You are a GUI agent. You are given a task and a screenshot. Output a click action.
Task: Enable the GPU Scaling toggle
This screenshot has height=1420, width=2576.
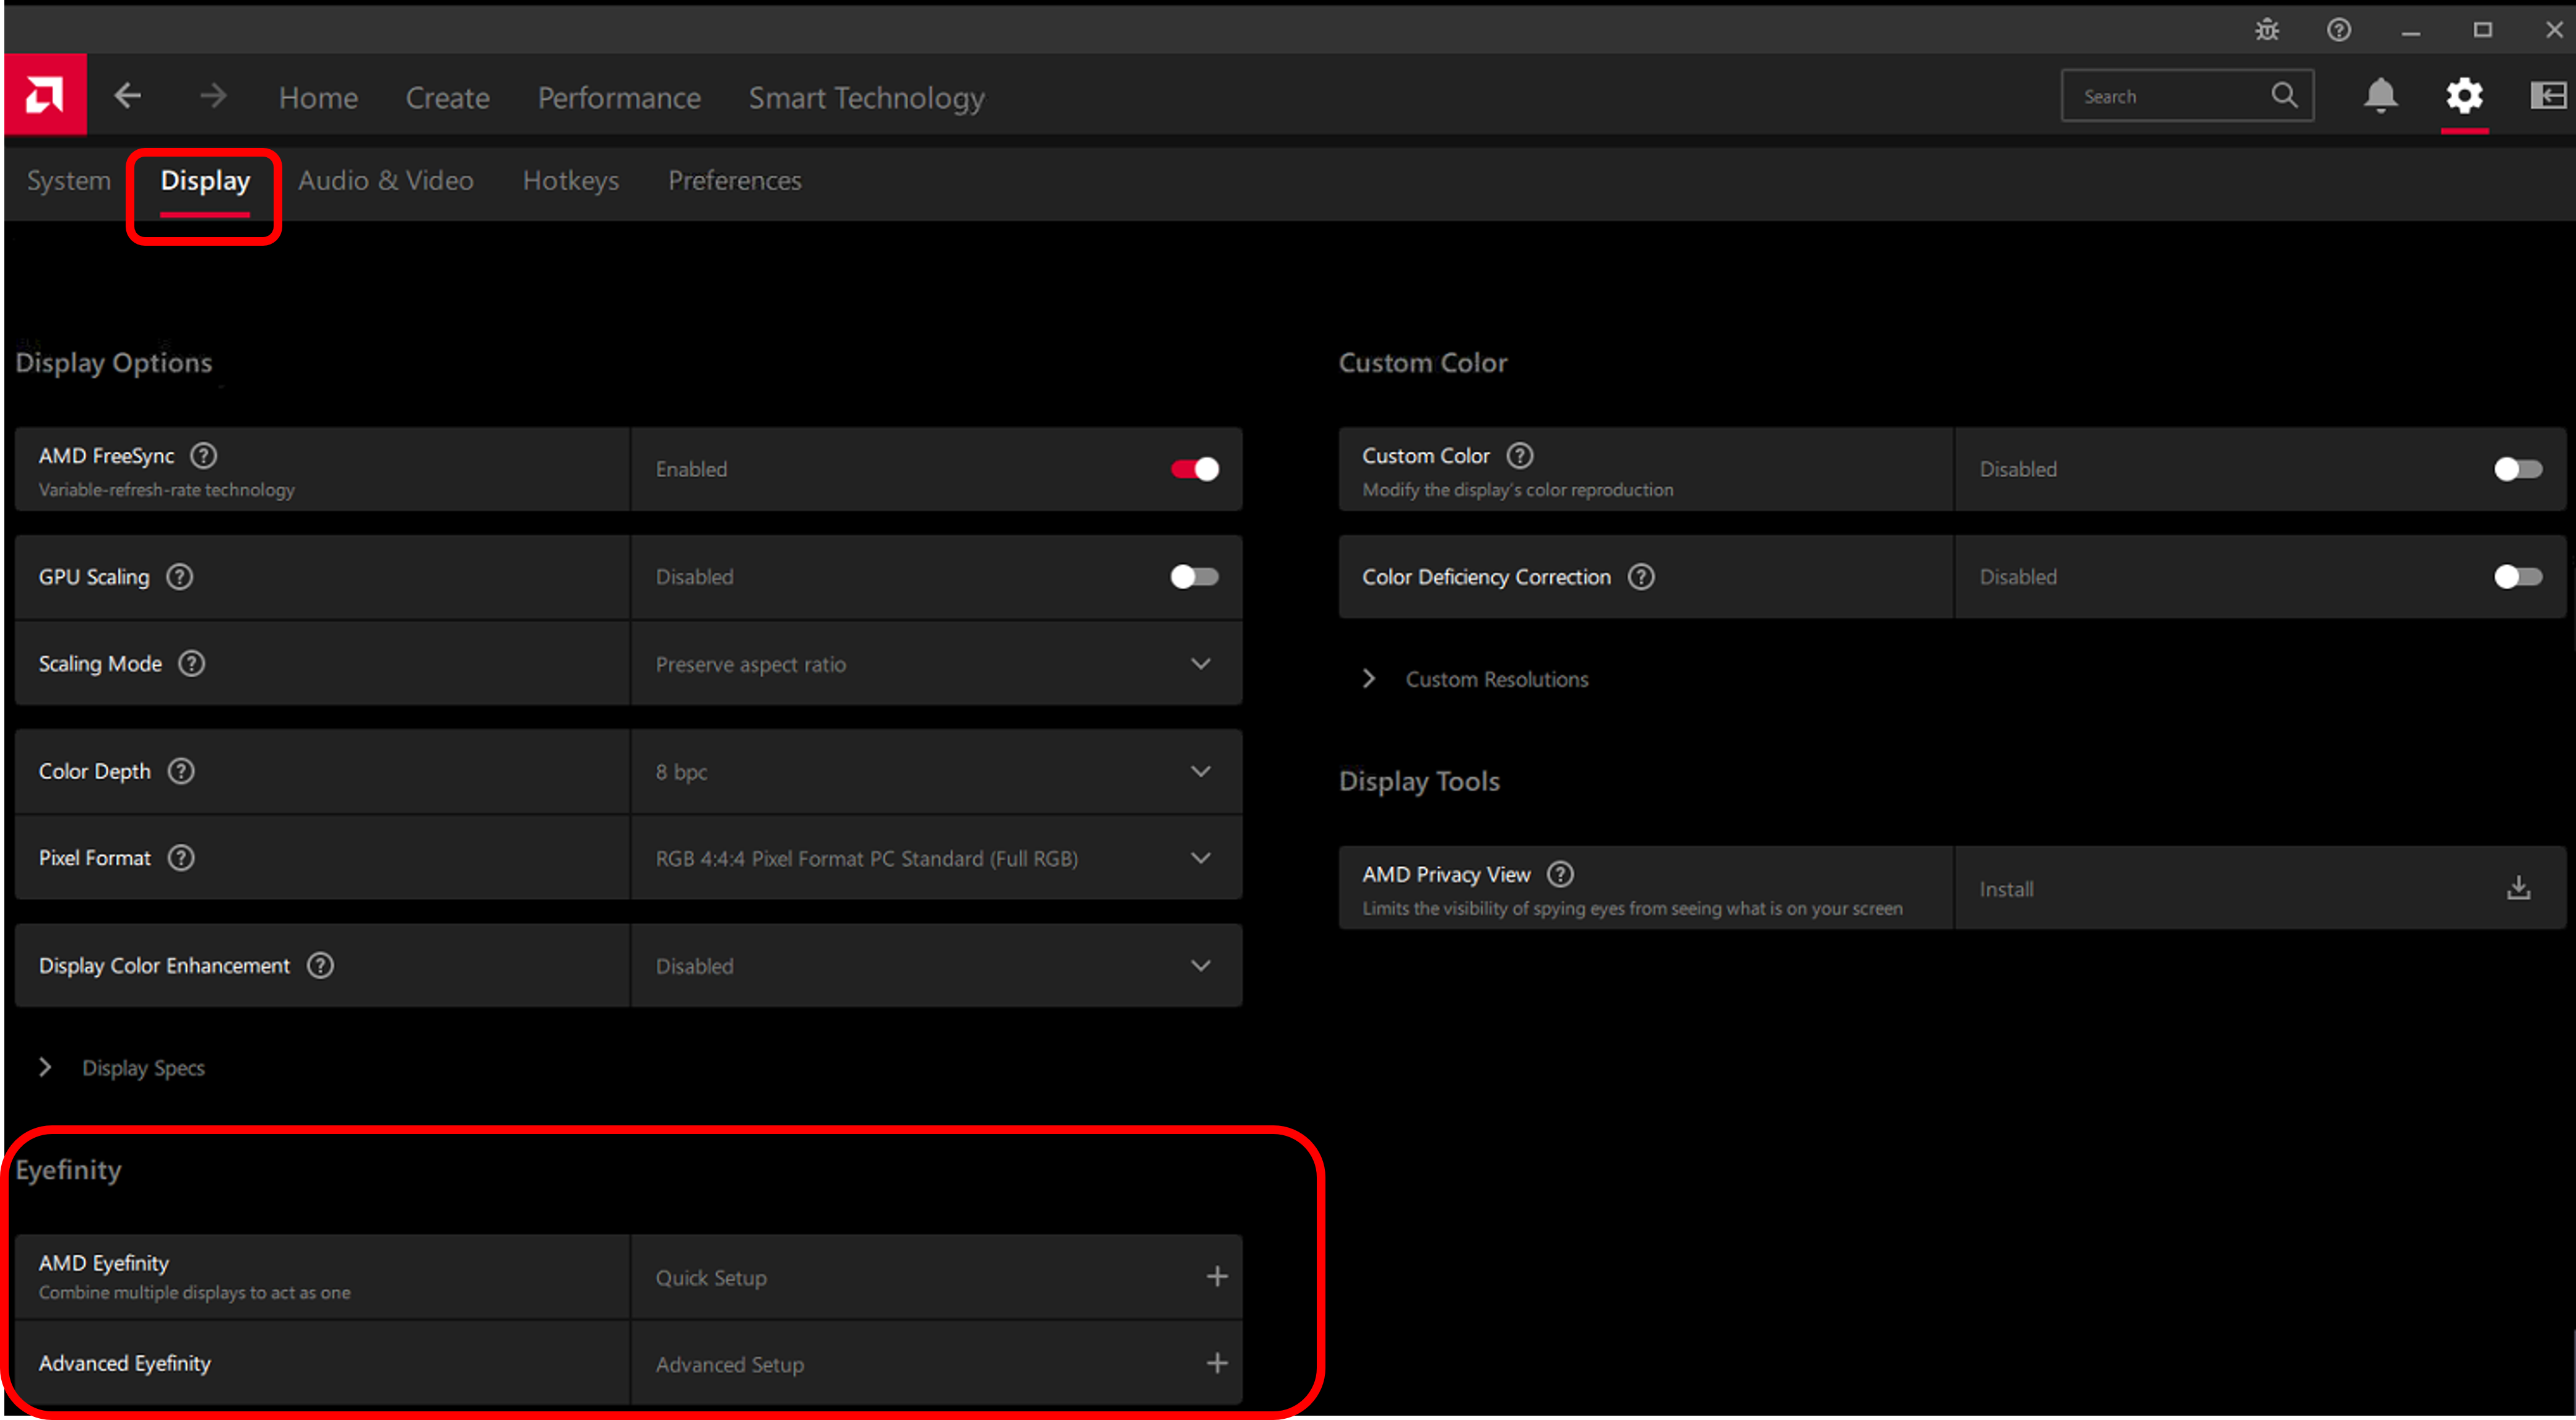point(1195,577)
